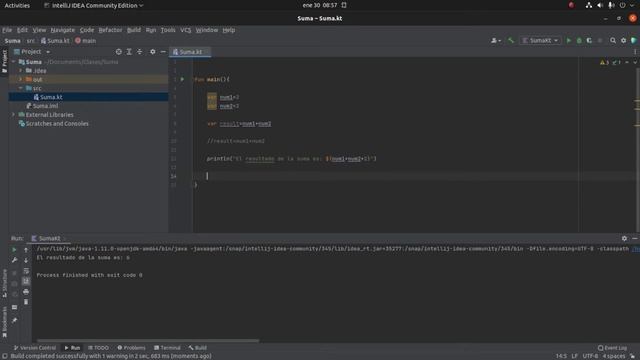The width and height of the screenshot is (640, 360).
Task: Open Run panel settings gear
Action: click(x=624, y=238)
